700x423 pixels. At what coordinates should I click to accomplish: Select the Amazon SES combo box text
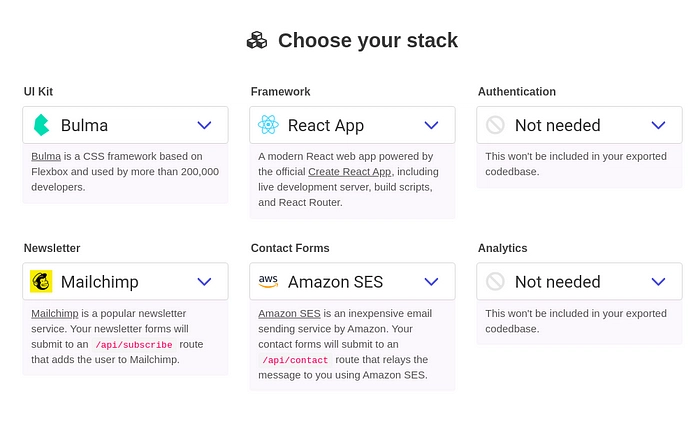335,282
